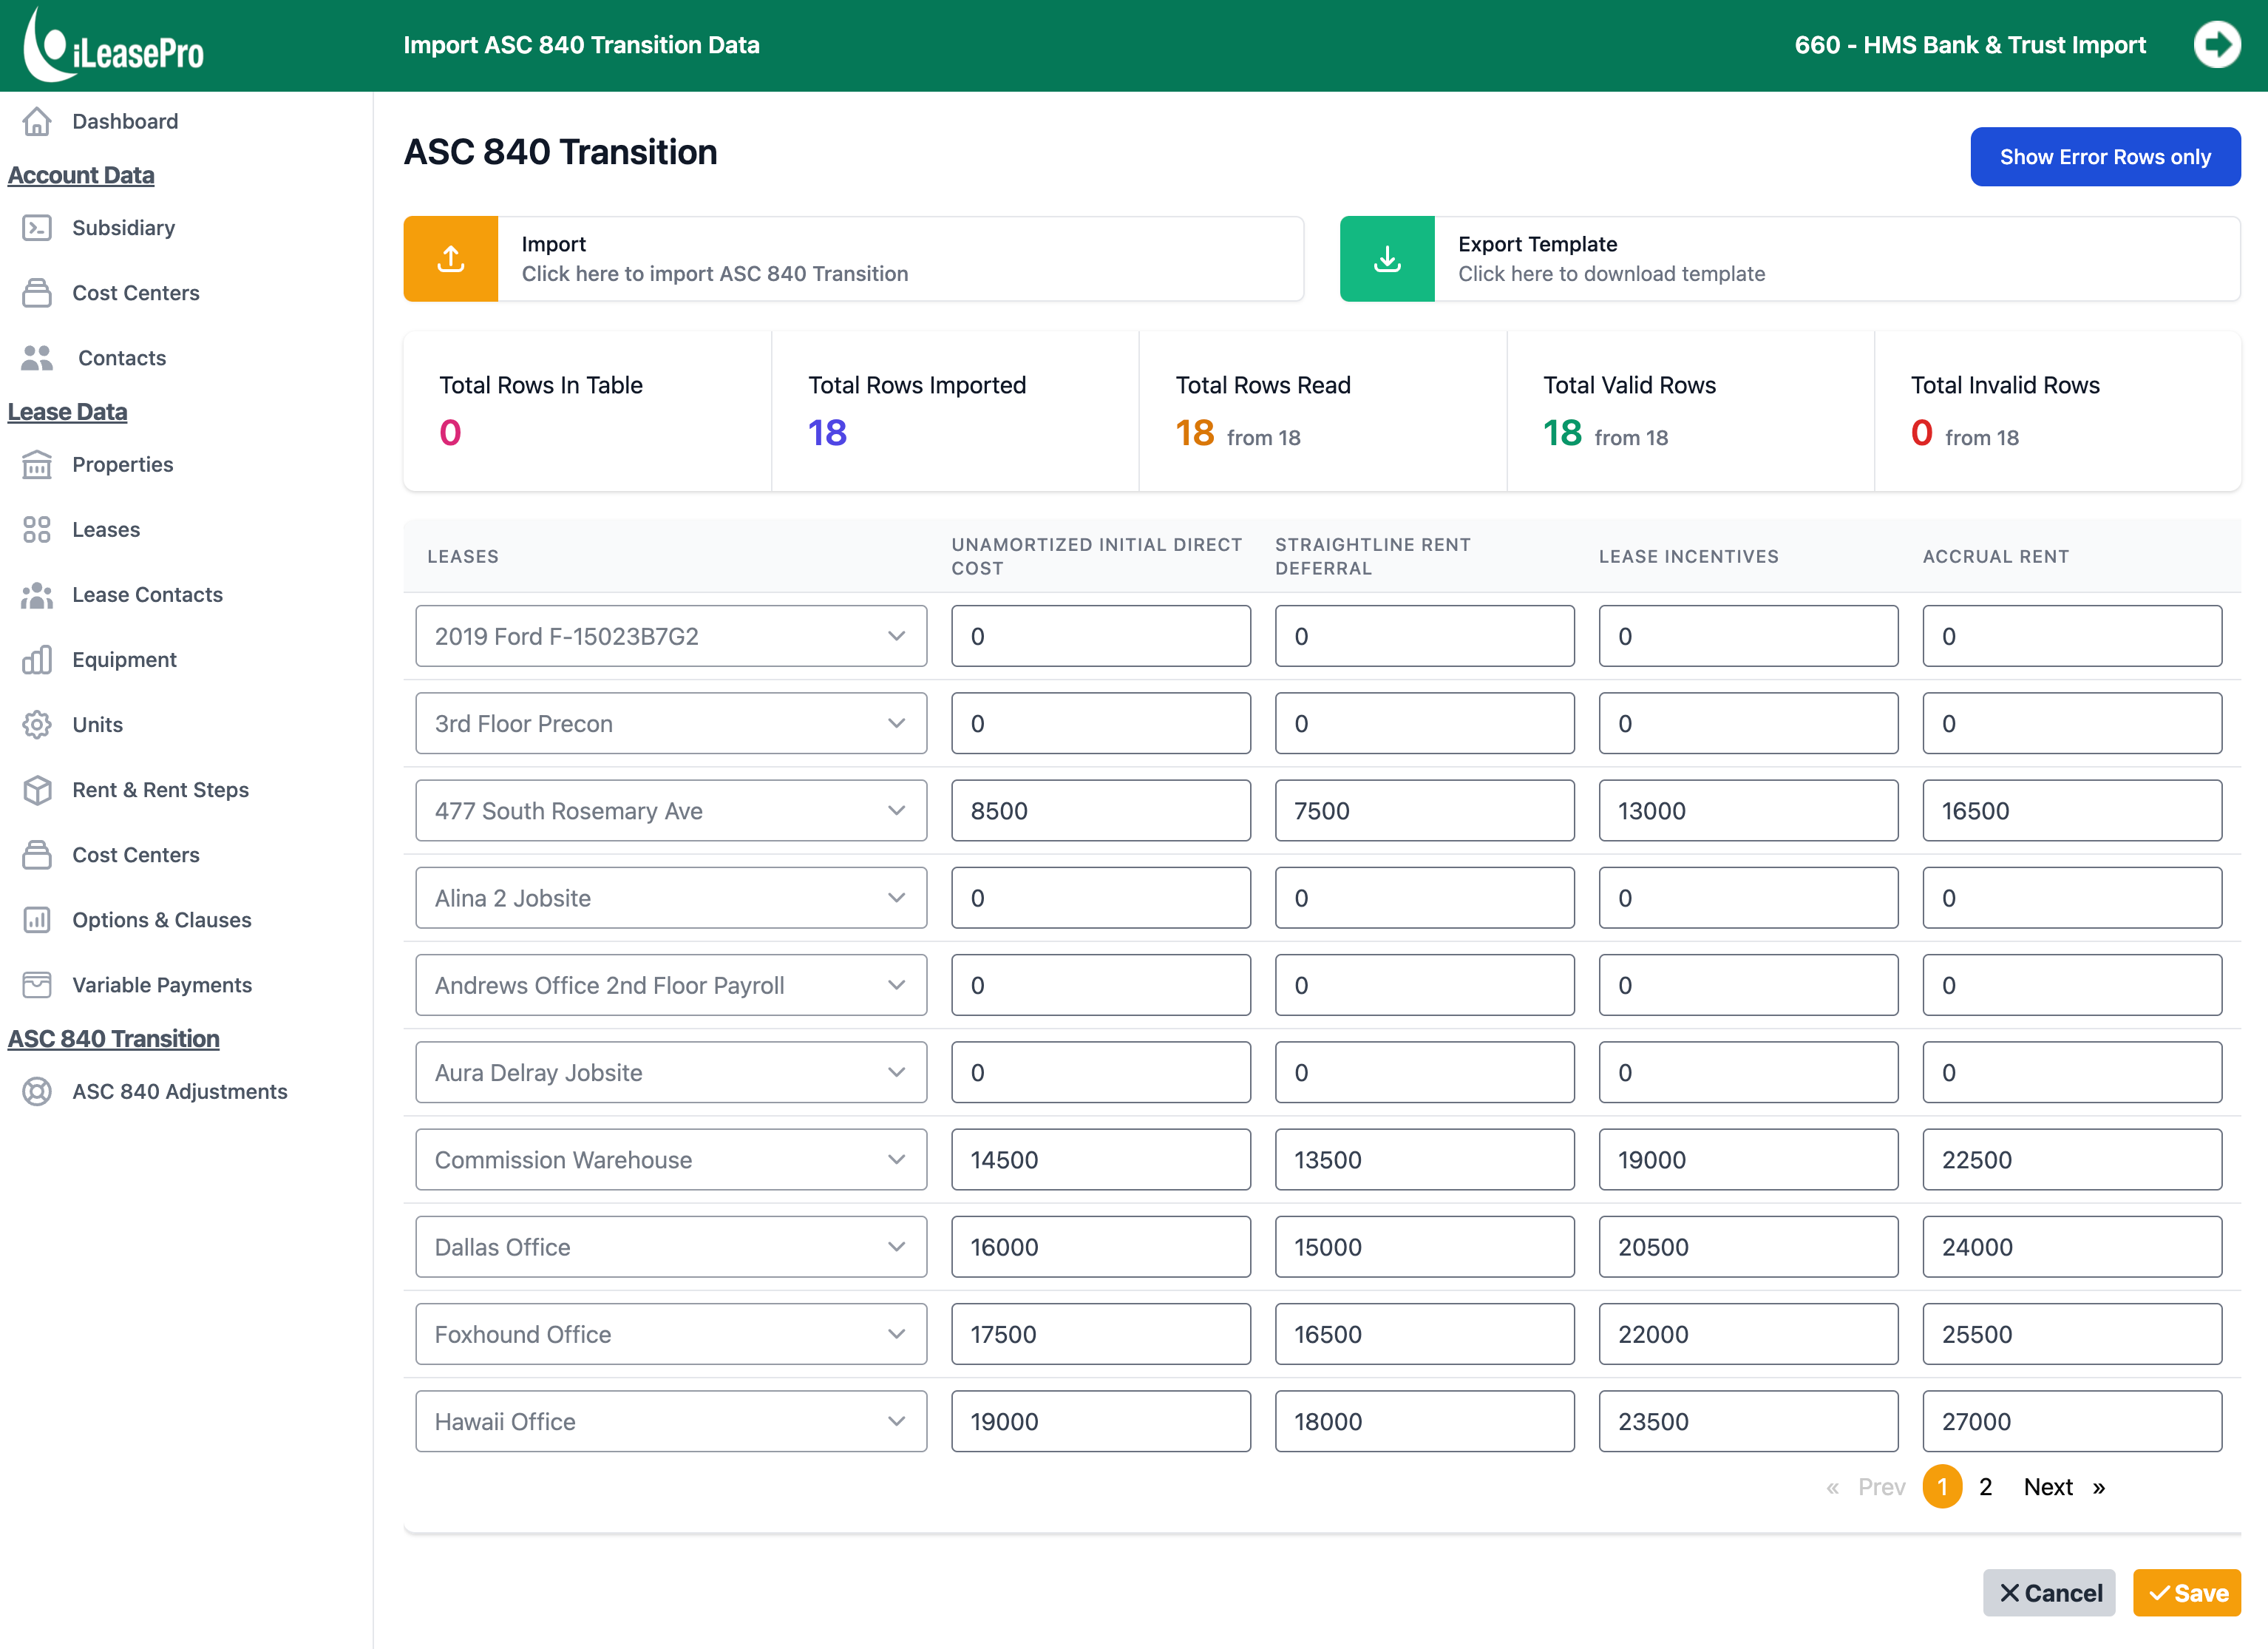Click the iLeasePro logo
The image size is (2268, 1649).
pyautogui.click(x=114, y=45)
